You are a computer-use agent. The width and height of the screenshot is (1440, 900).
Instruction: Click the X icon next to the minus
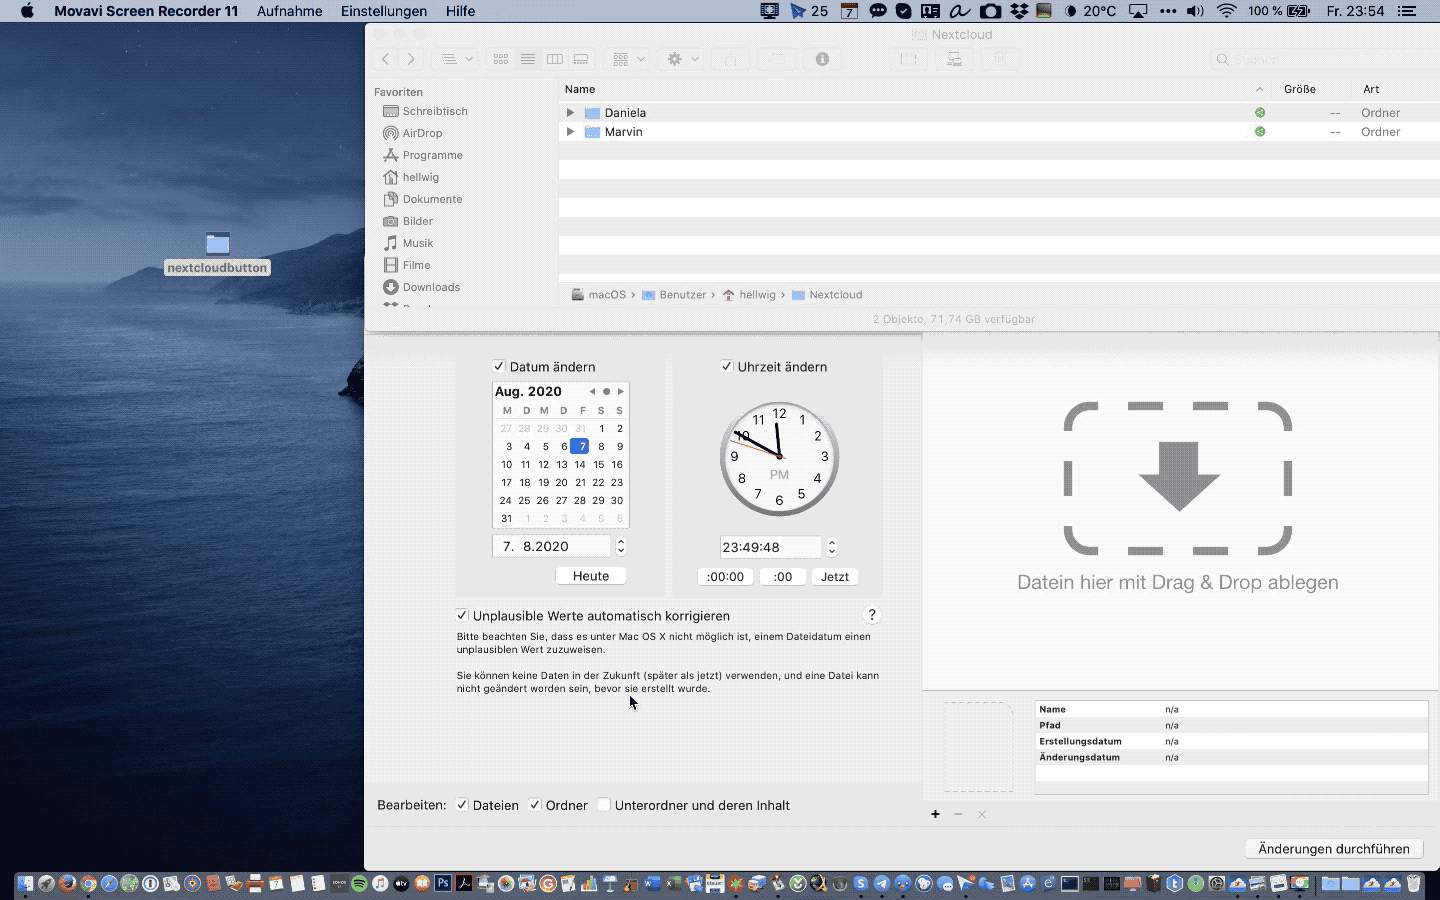point(981,815)
